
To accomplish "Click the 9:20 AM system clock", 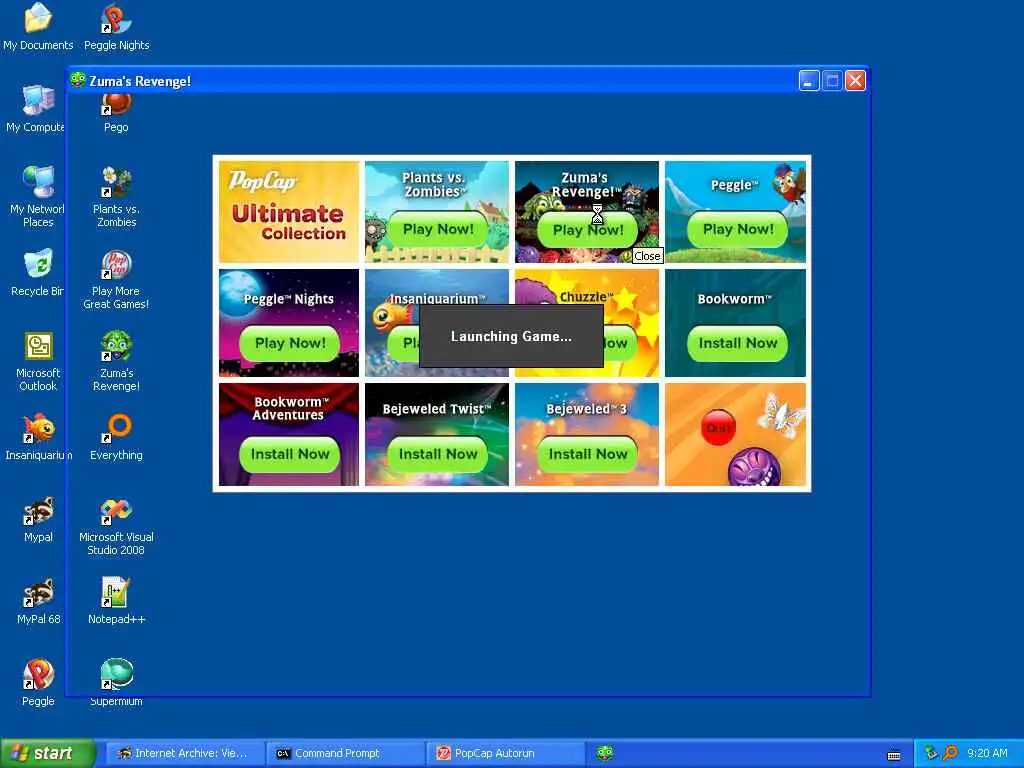I will click(987, 754).
